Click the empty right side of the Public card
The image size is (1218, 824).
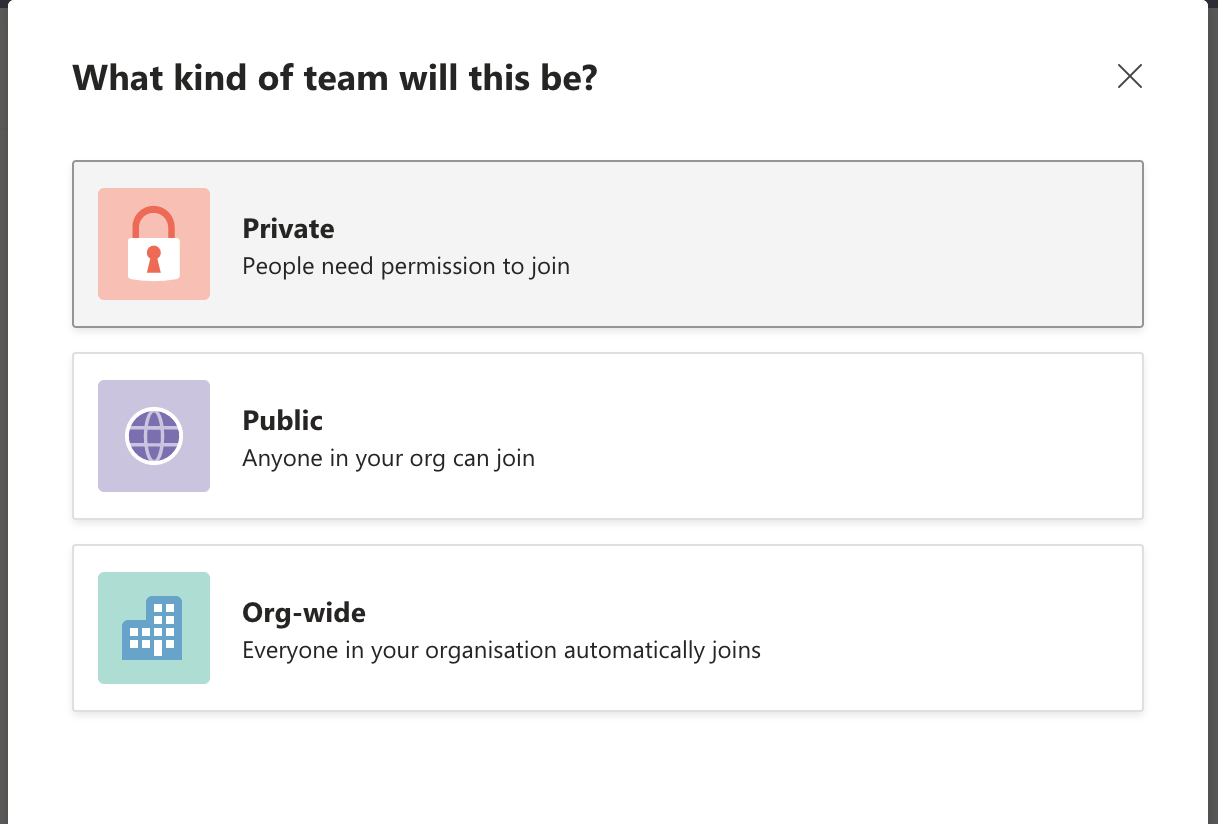coord(950,436)
